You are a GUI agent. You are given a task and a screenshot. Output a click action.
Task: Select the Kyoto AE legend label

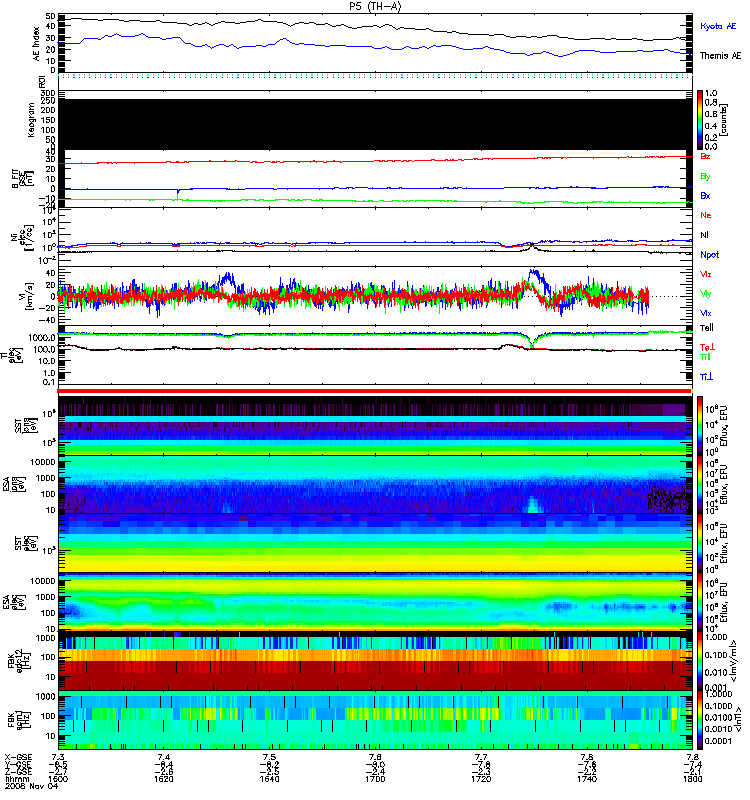[718, 26]
